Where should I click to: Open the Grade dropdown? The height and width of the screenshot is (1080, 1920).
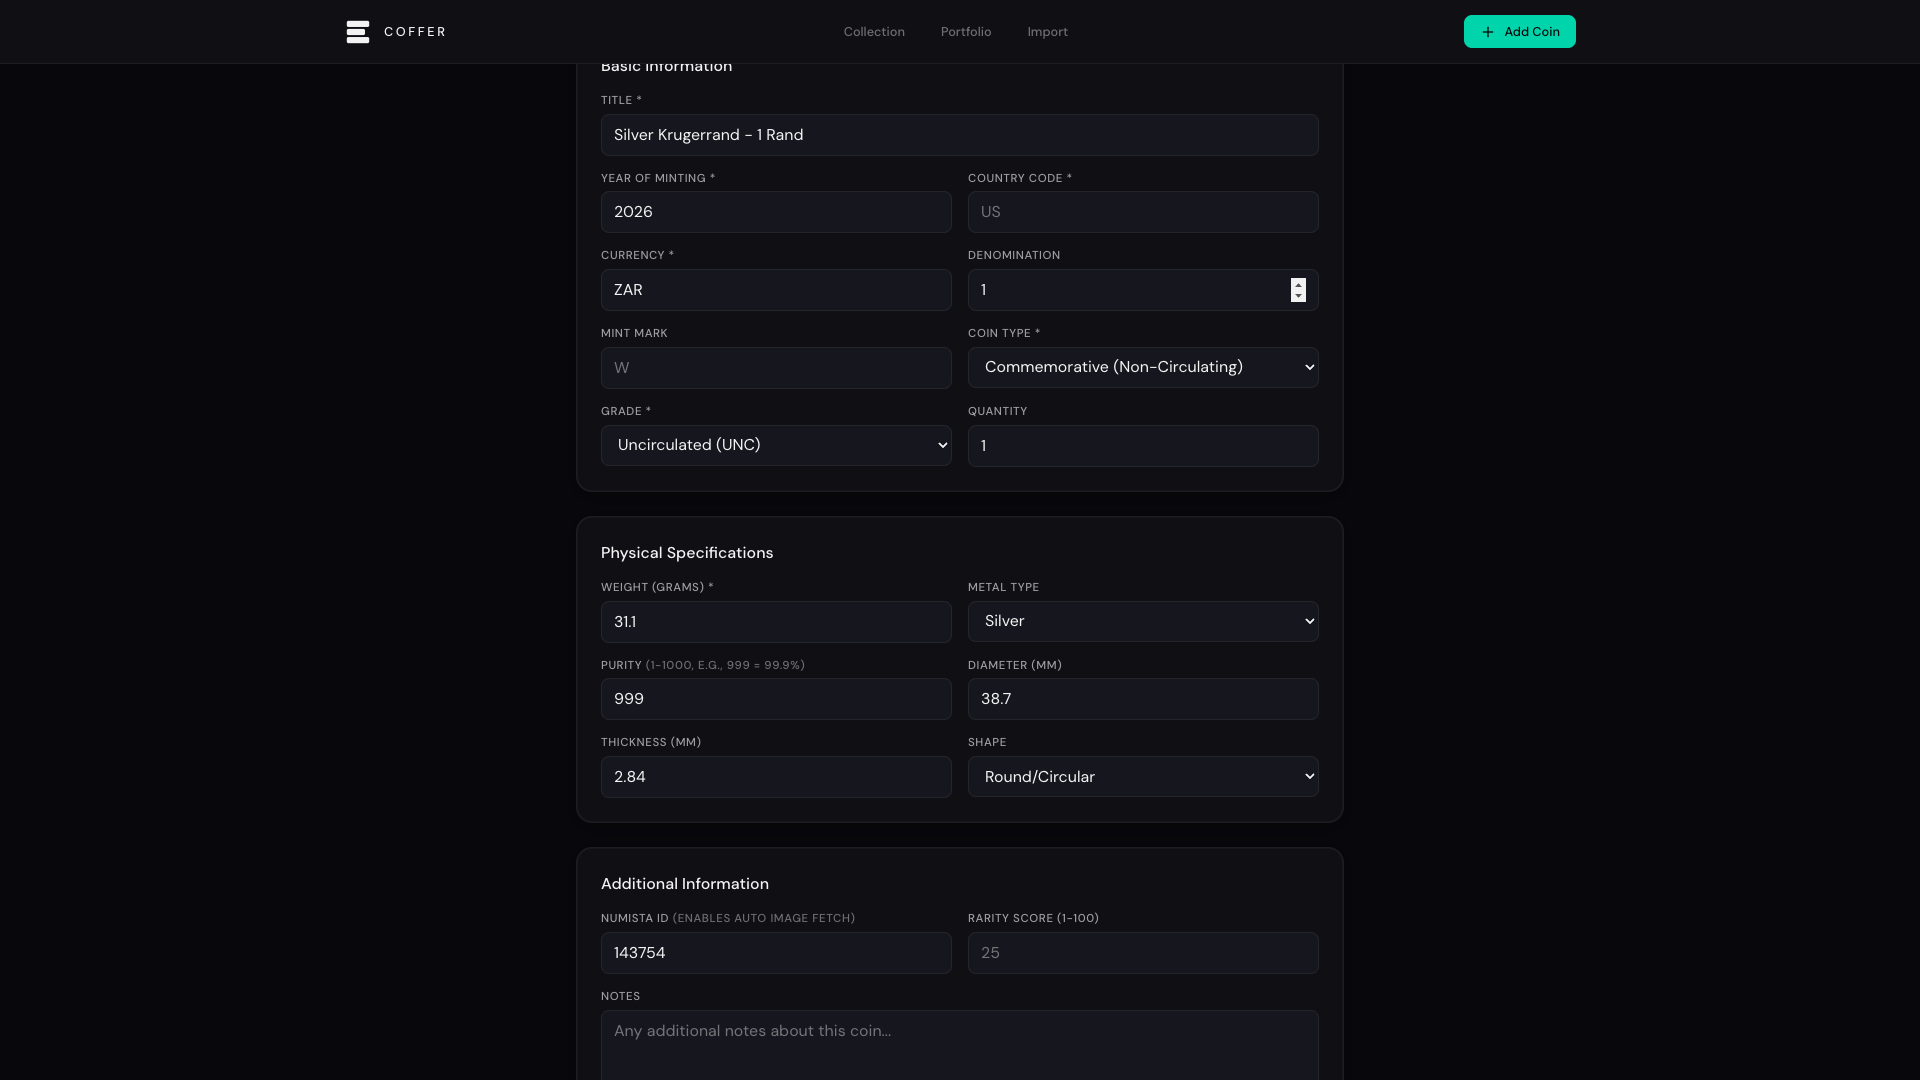[x=775, y=445]
